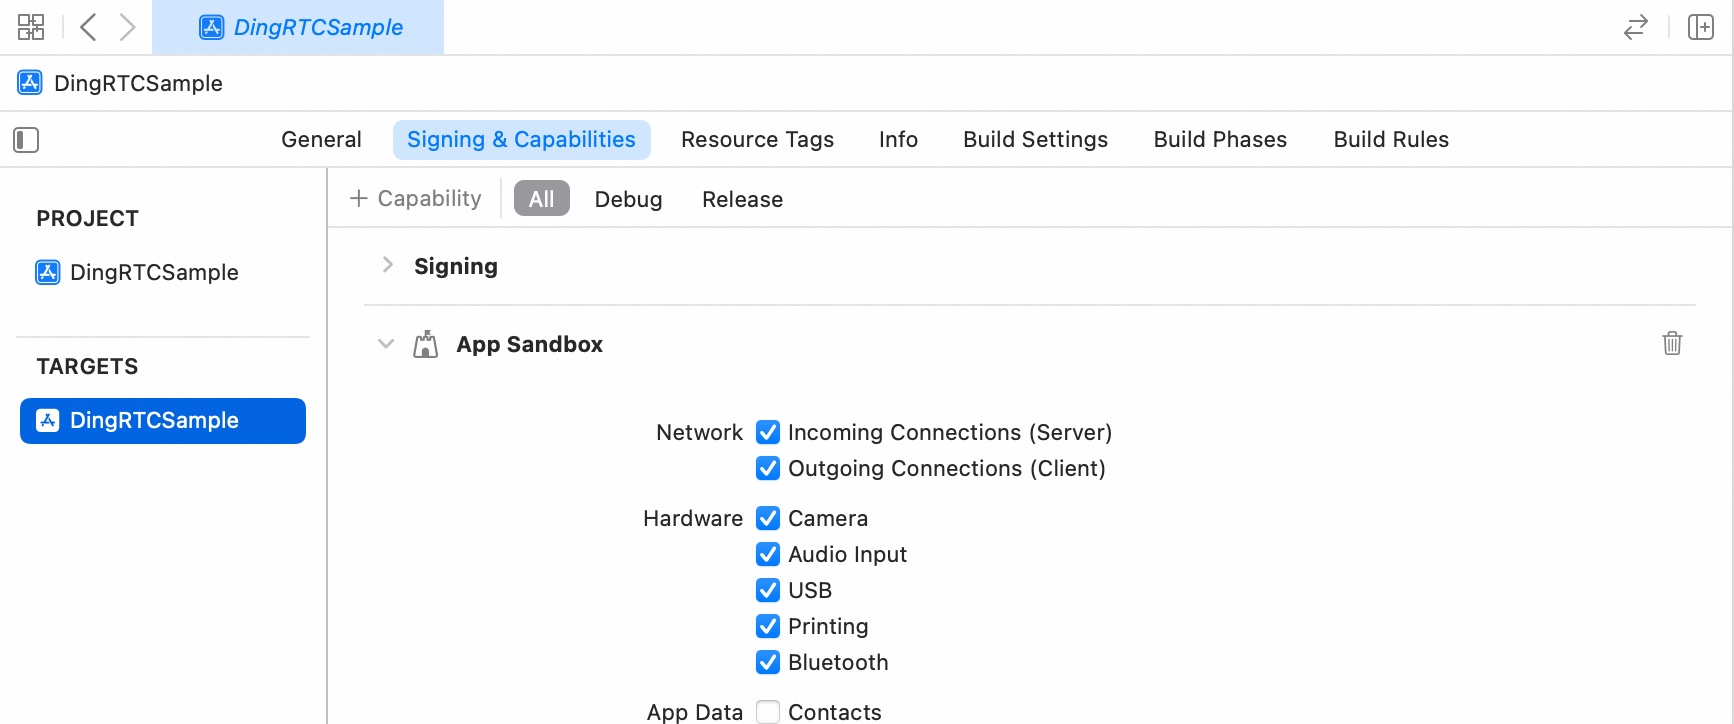The width and height of the screenshot is (1734, 724).
Task: Select the DingRTCSample editor tab
Action: click(x=298, y=27)
